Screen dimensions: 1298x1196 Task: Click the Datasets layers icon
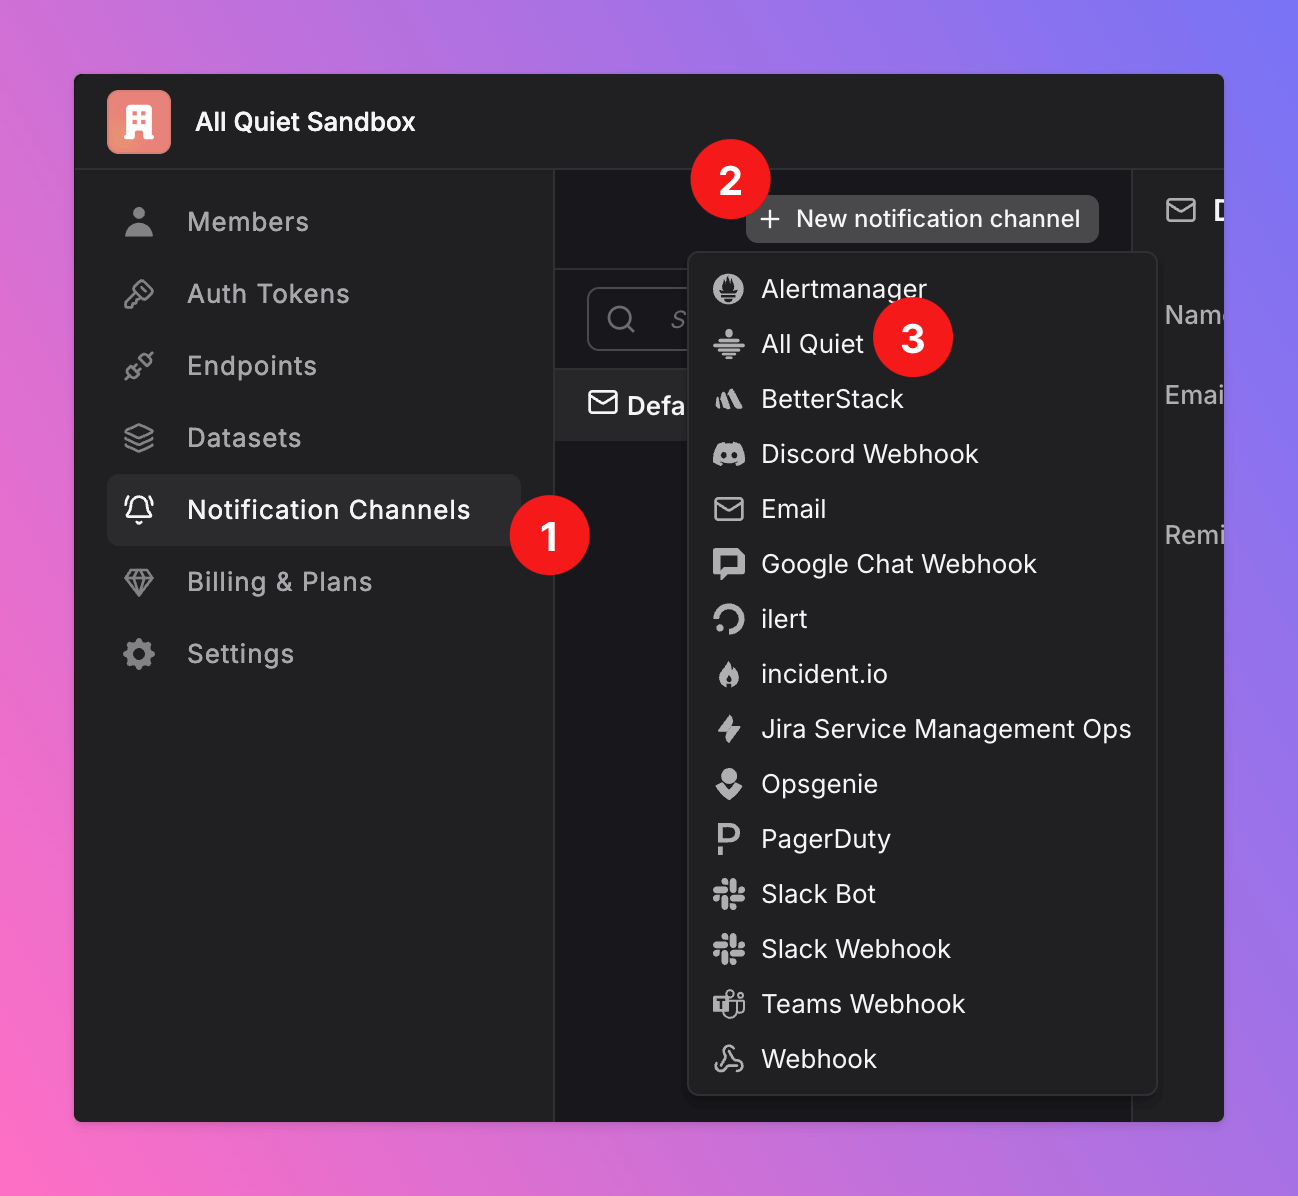pos(139,438)
